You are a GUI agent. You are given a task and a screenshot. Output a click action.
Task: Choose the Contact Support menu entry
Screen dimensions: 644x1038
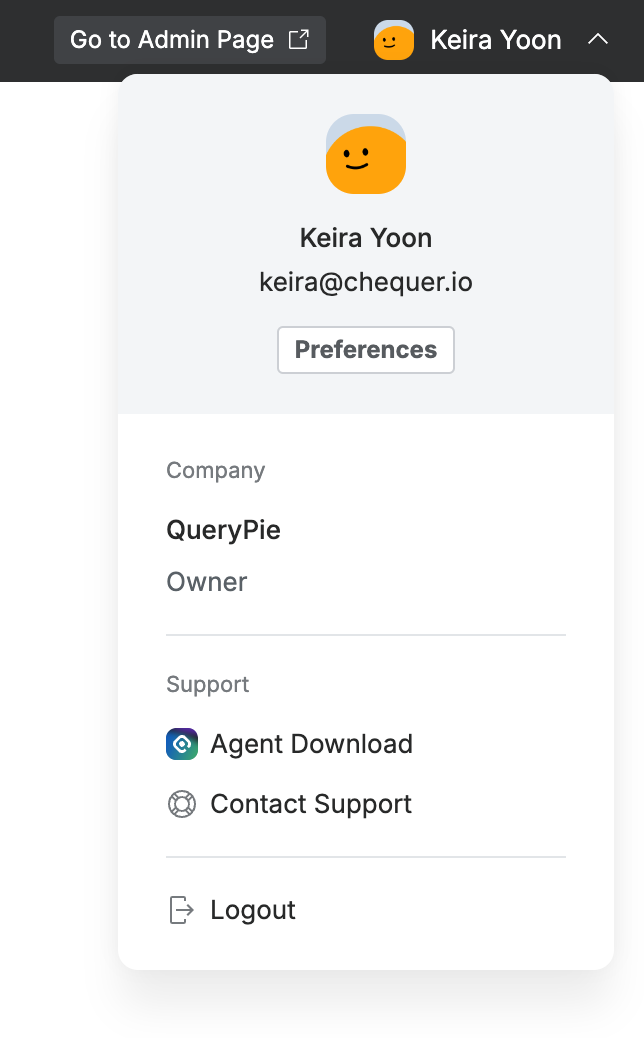tap(311, 804)
